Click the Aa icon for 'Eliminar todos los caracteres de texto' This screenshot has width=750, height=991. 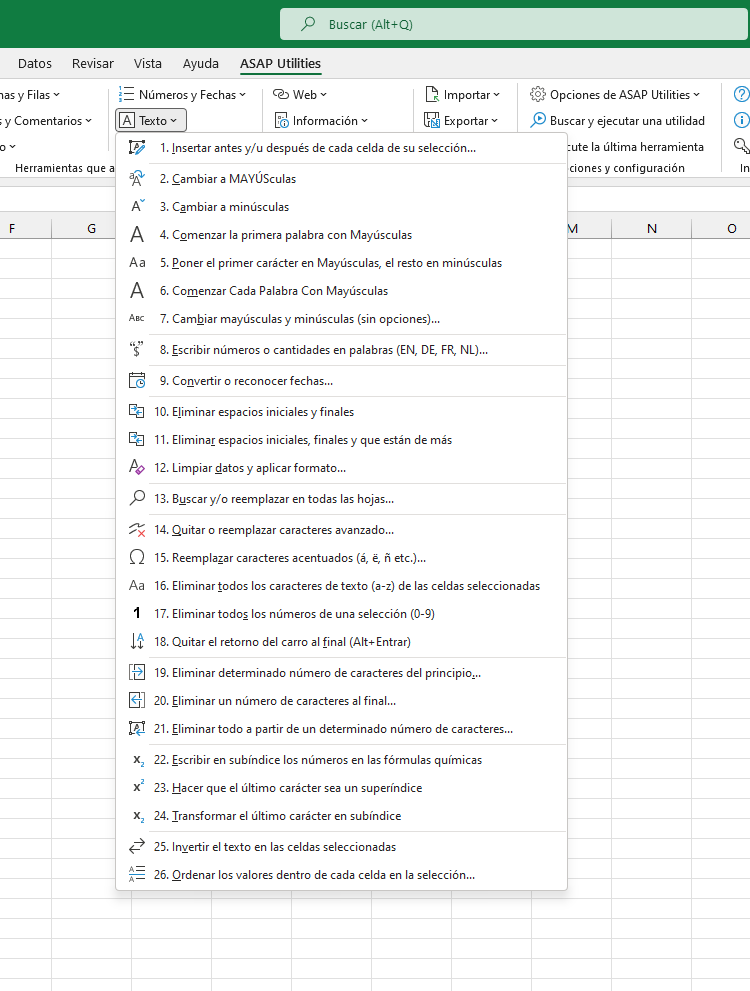coord(136,585)
